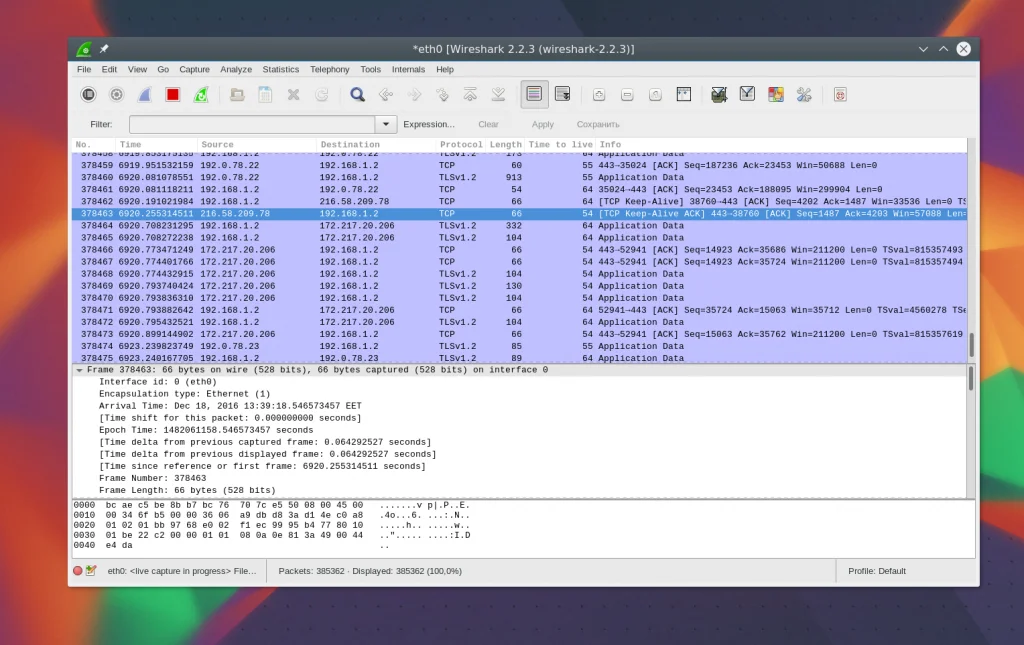Screen dimensions: 1024x645
Task: Toggle auto-scroll during live capture
Action: point(562,94)
